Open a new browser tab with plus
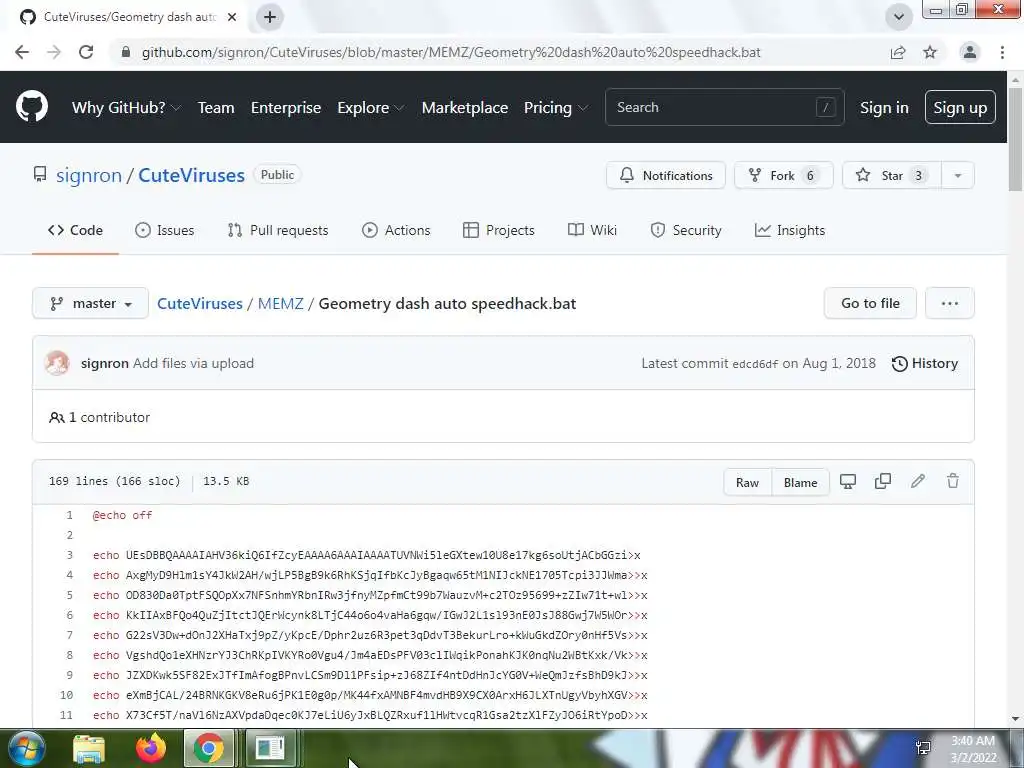1024x768 pixels. pyautogui.click(x=270, y=17)
